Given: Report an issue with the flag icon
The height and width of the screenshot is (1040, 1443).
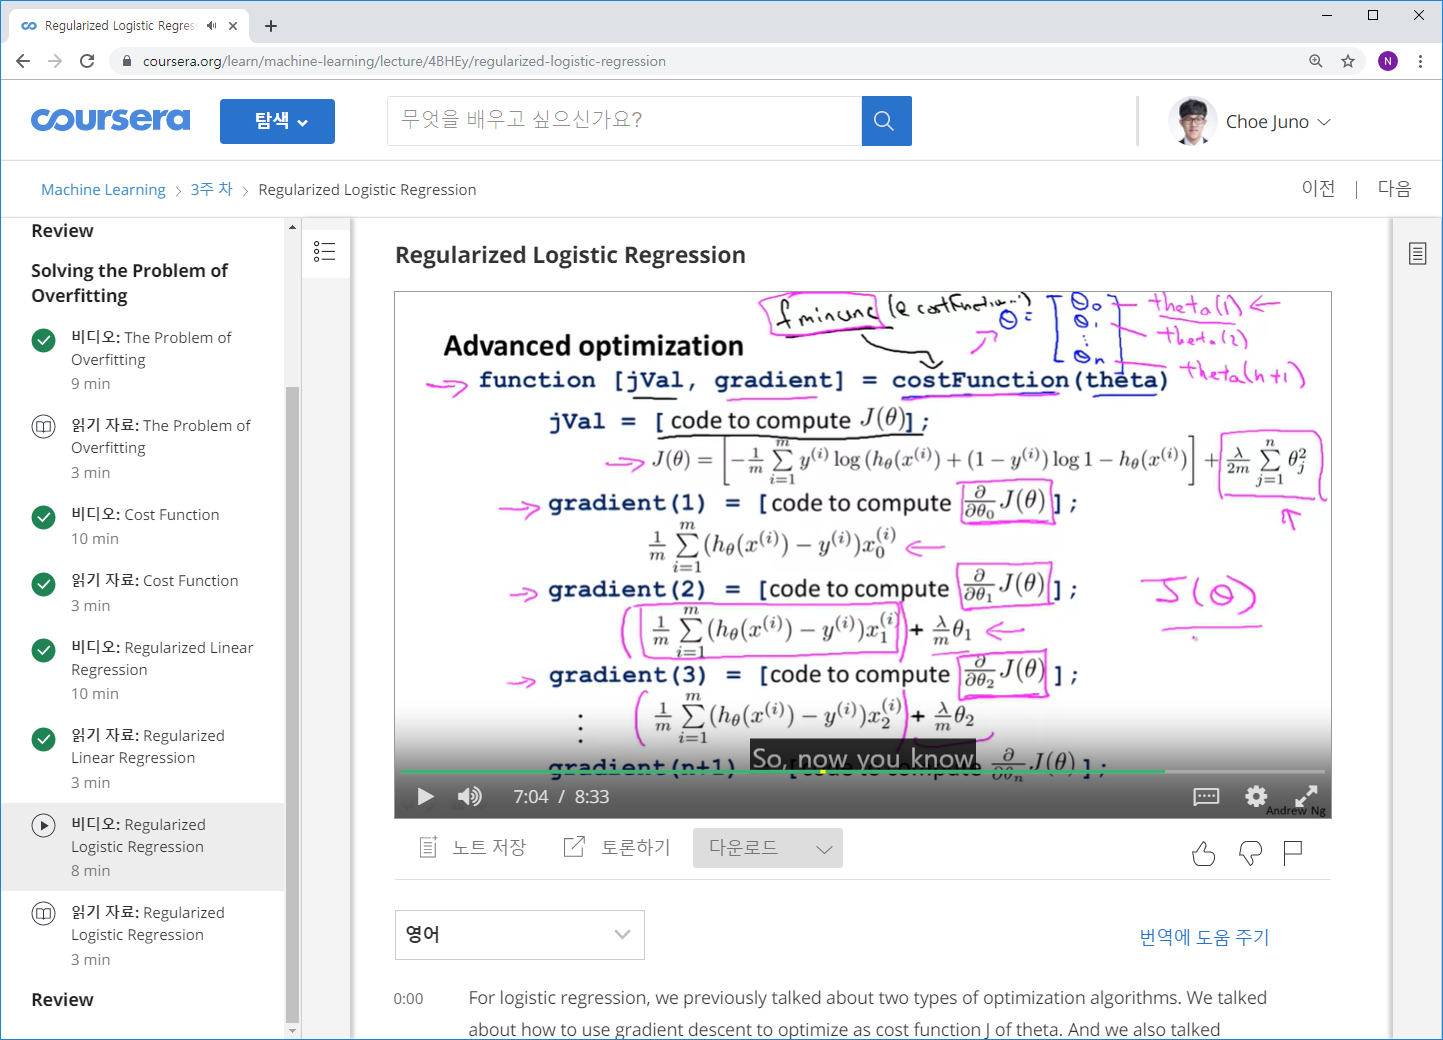Looking at the screenshot, I should [1292, 852].
